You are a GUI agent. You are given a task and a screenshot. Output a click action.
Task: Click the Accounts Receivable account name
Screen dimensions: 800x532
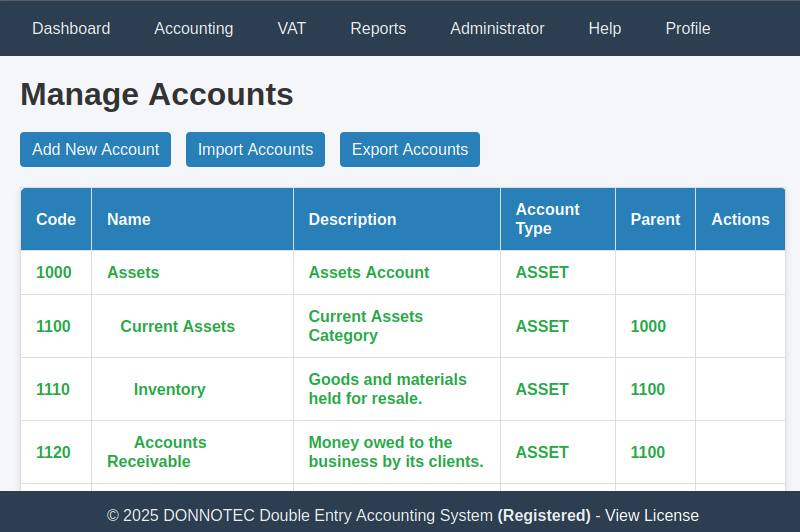click(x=157, y=452)
